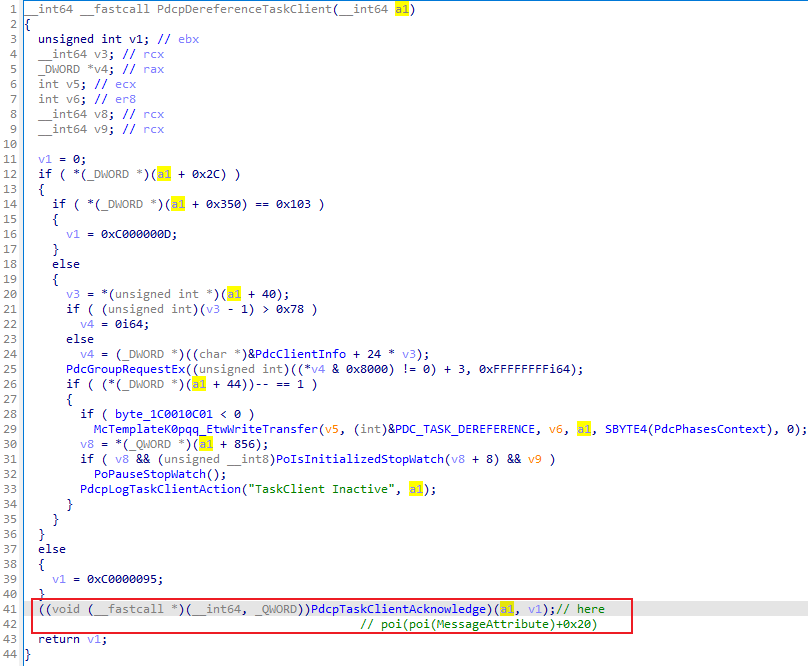Click PdcpLogTaskClientAction function call

tap(160, 489)
